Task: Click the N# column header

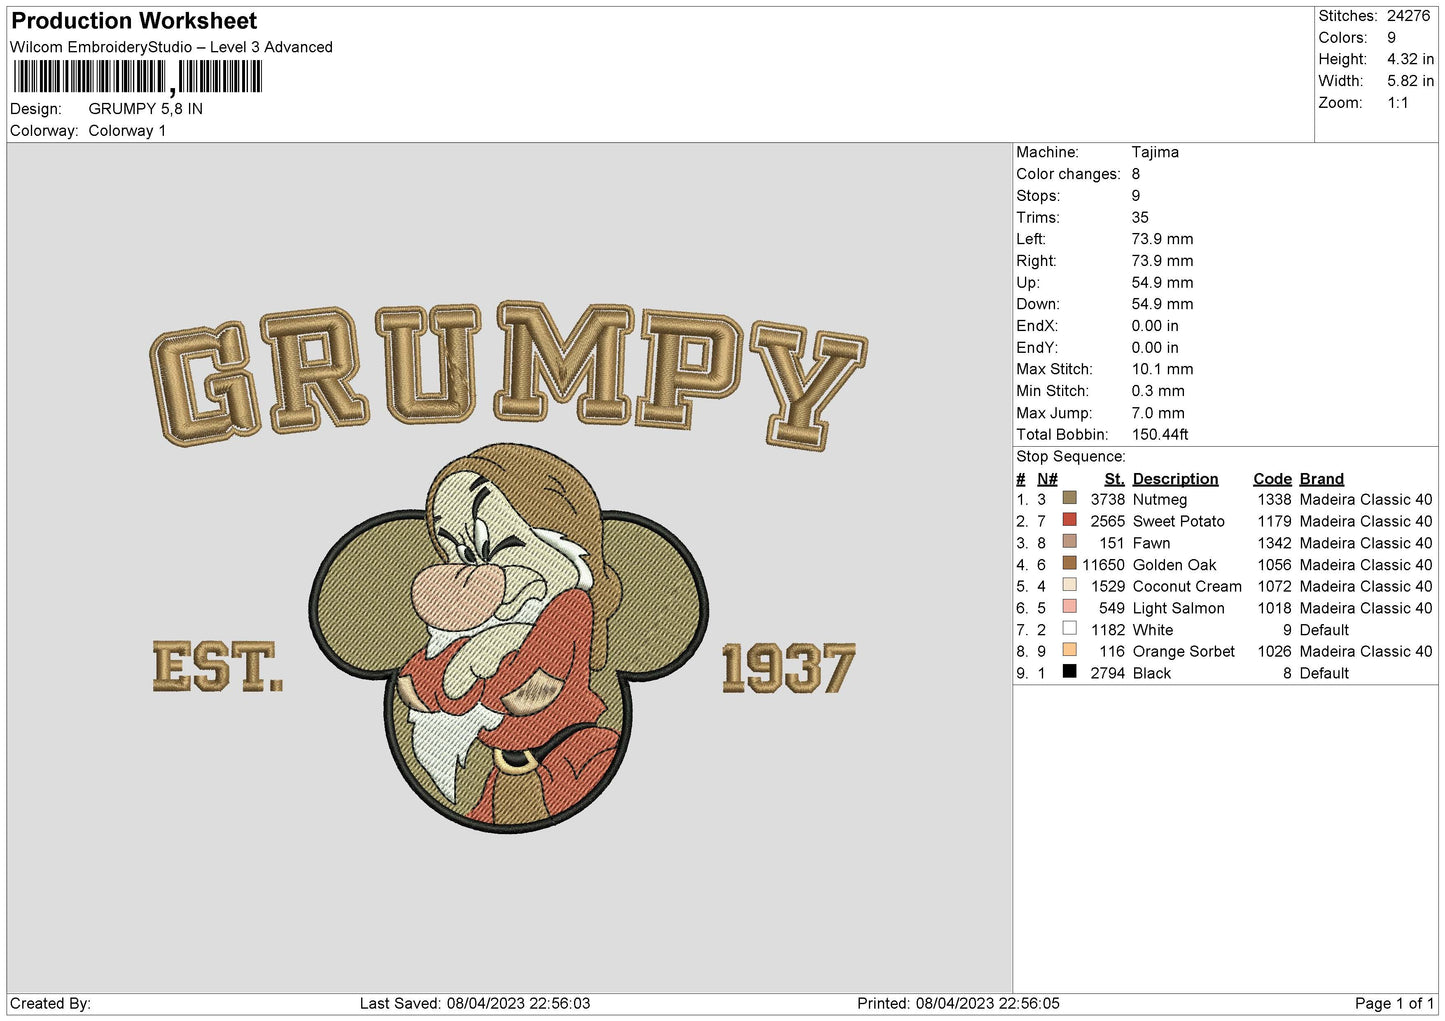Action: pos(1047,479)
